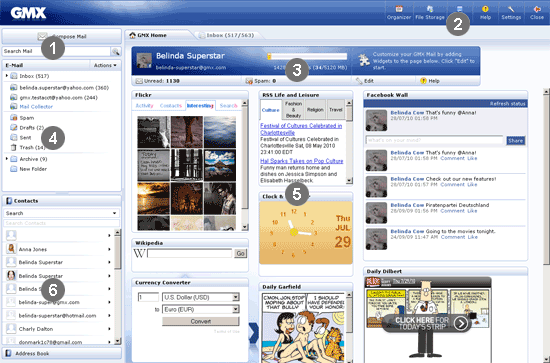
Task: Click the Flickr widget scroll down arrow
Action: point(245,228)
